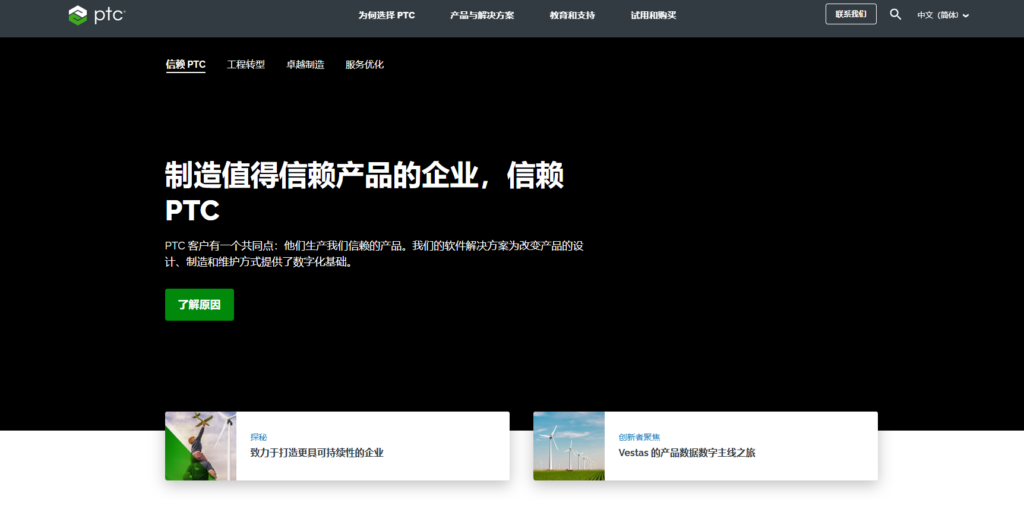Click the 创新者聚焦 category label

pos(639,437)
